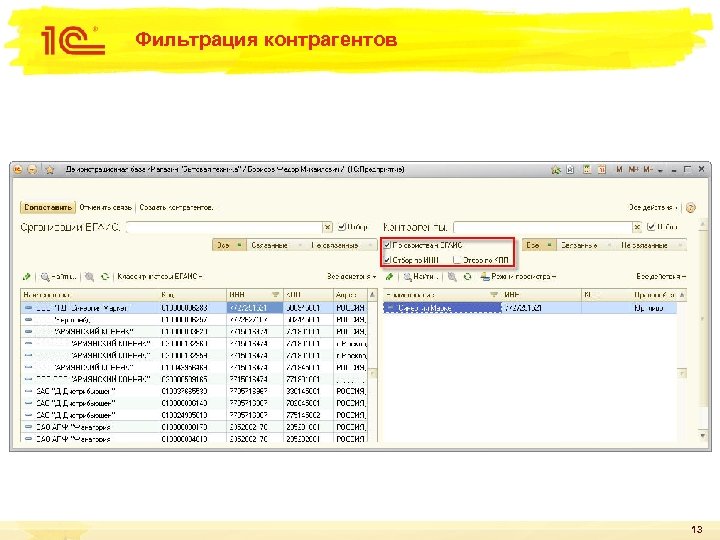Refresh the Организации ЕГАИС list
This screenshot has height=540, width=720.
click(105, 277)
